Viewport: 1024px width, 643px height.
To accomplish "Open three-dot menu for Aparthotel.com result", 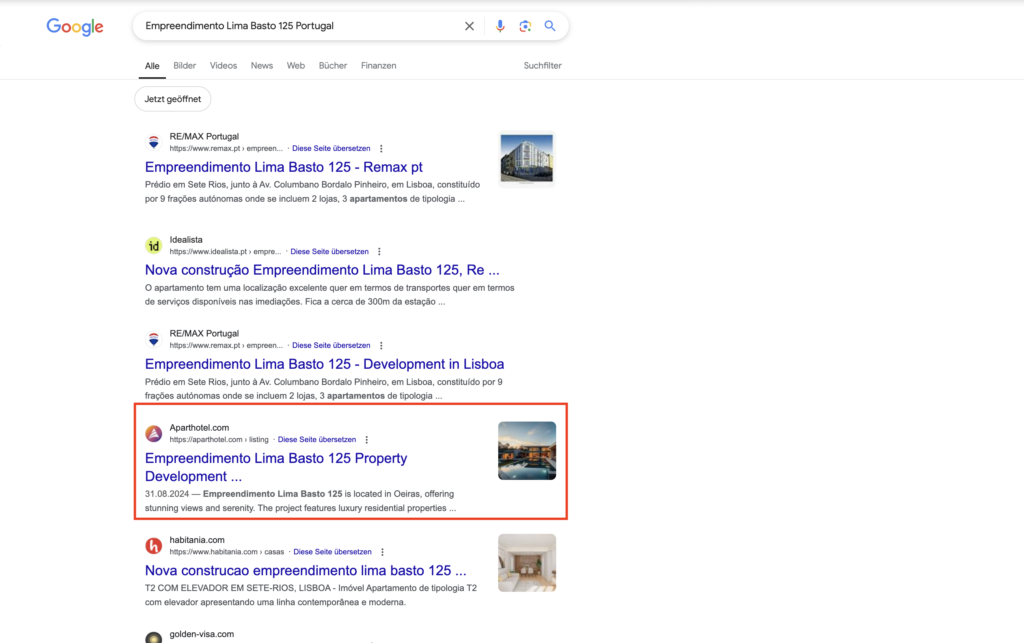I will tap(367, 440).
